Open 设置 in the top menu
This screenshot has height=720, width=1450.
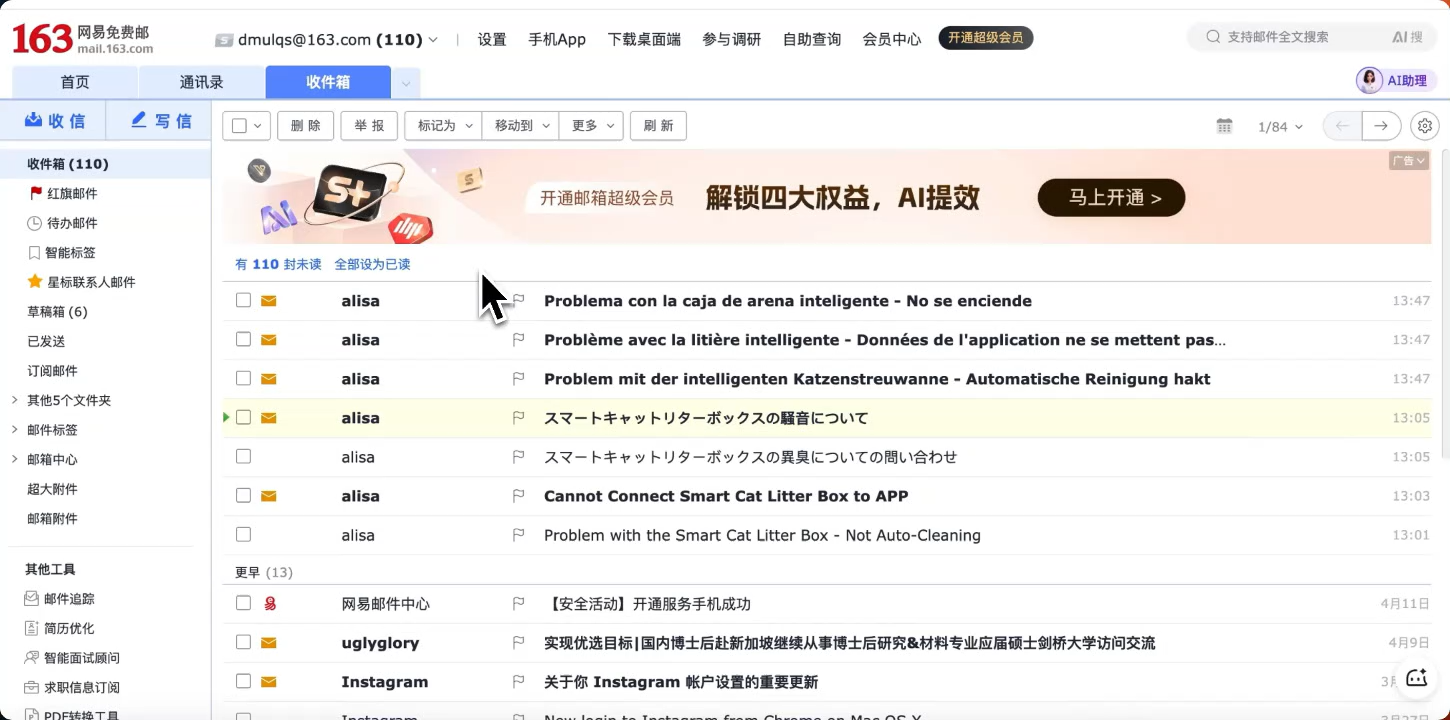click(x=492, y=39)
